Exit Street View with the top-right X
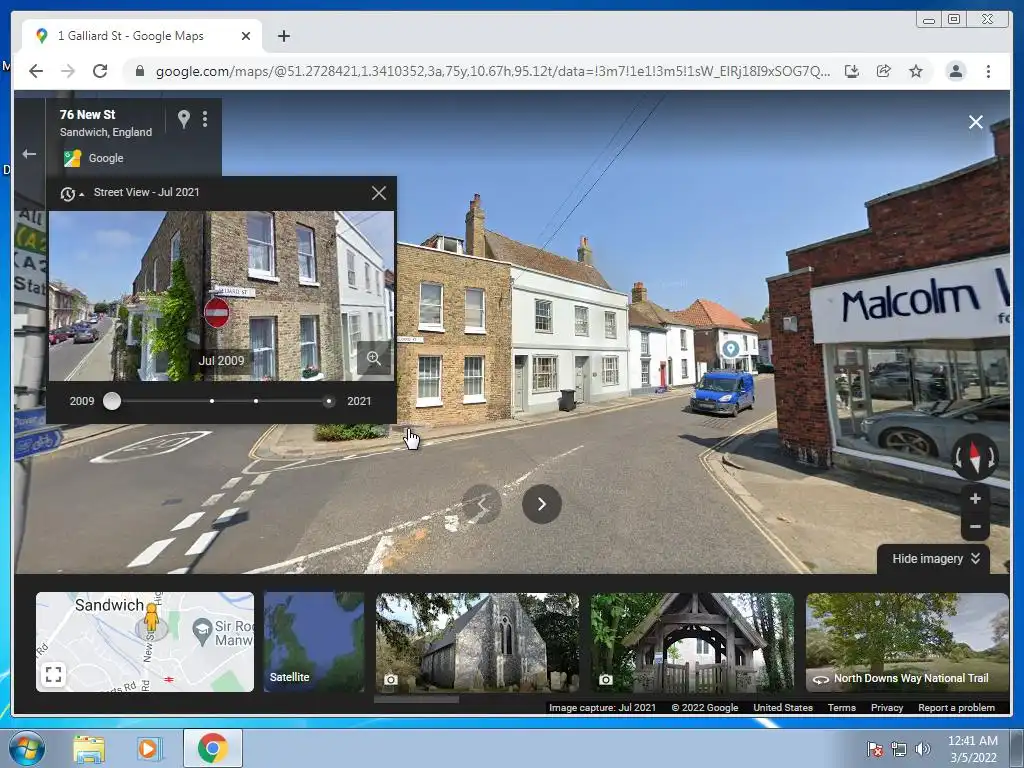Viewport: 1024px width, 768px height. [976, 122]
